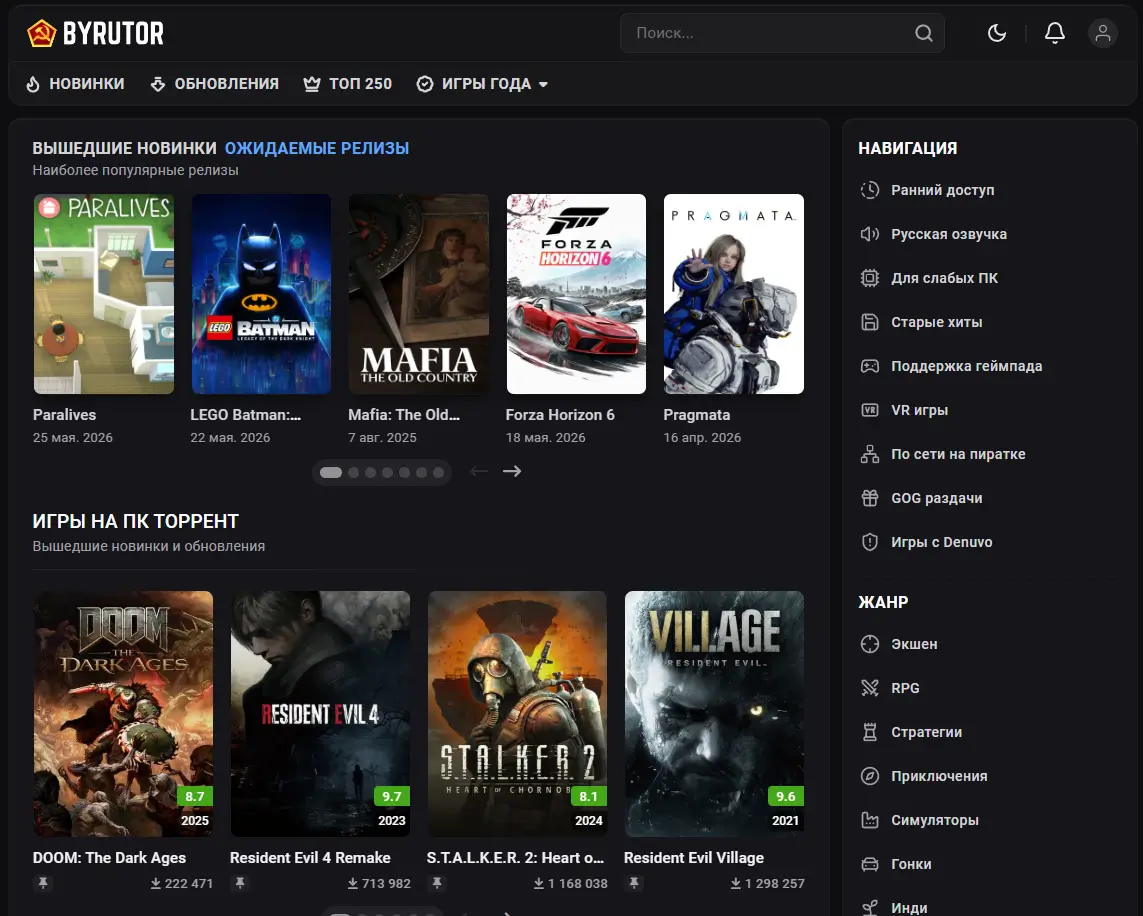Go to previous carousel slide arrow

tap(479, 471)
